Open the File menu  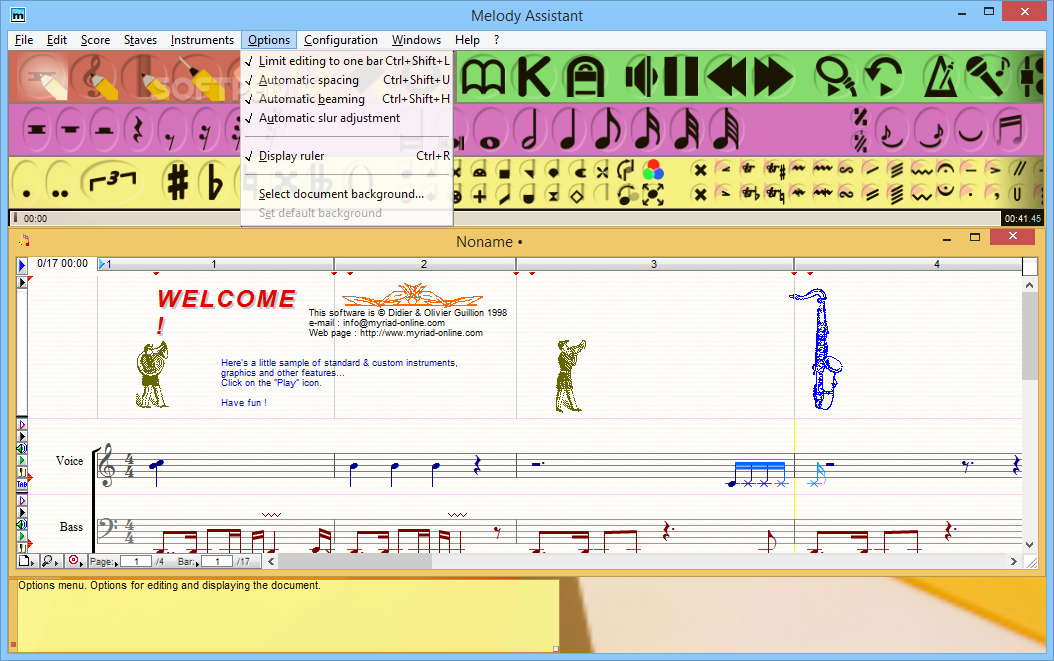point(24,40)
